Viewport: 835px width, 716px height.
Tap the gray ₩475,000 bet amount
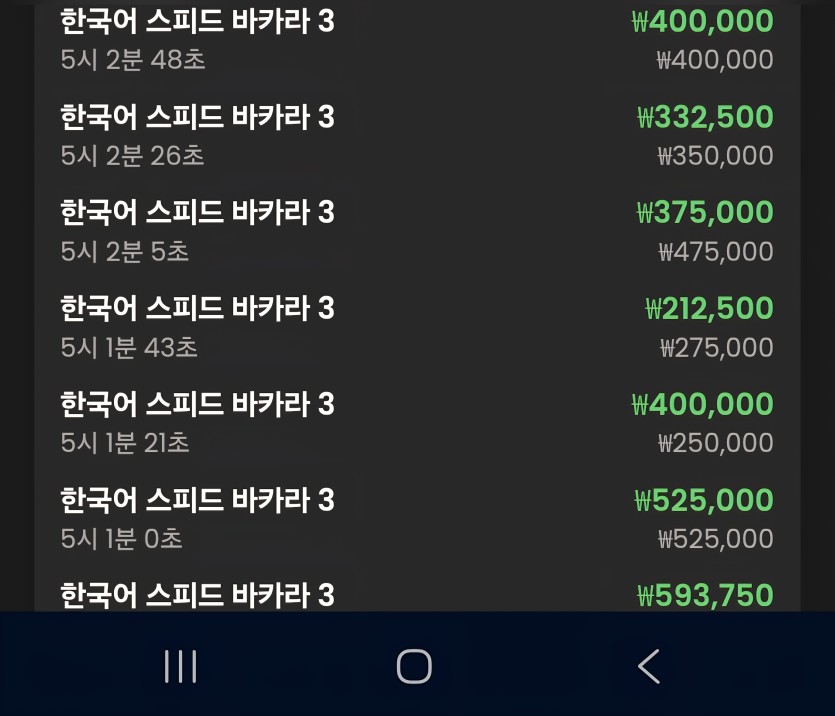716,252
